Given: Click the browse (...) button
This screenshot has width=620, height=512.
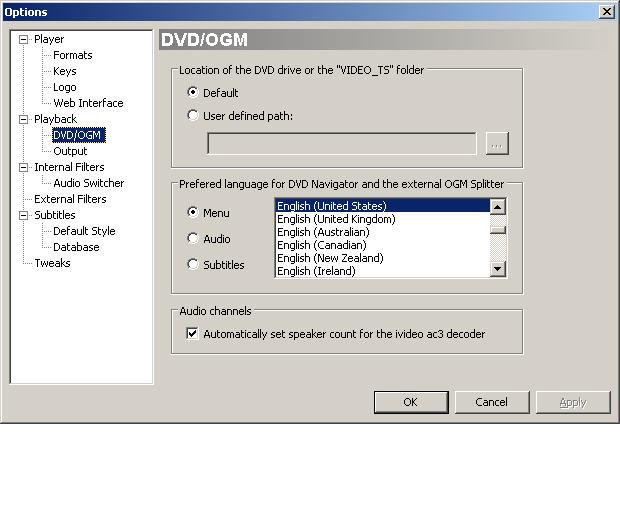Looking at the screenshot, I should click(x=497, y=144).
